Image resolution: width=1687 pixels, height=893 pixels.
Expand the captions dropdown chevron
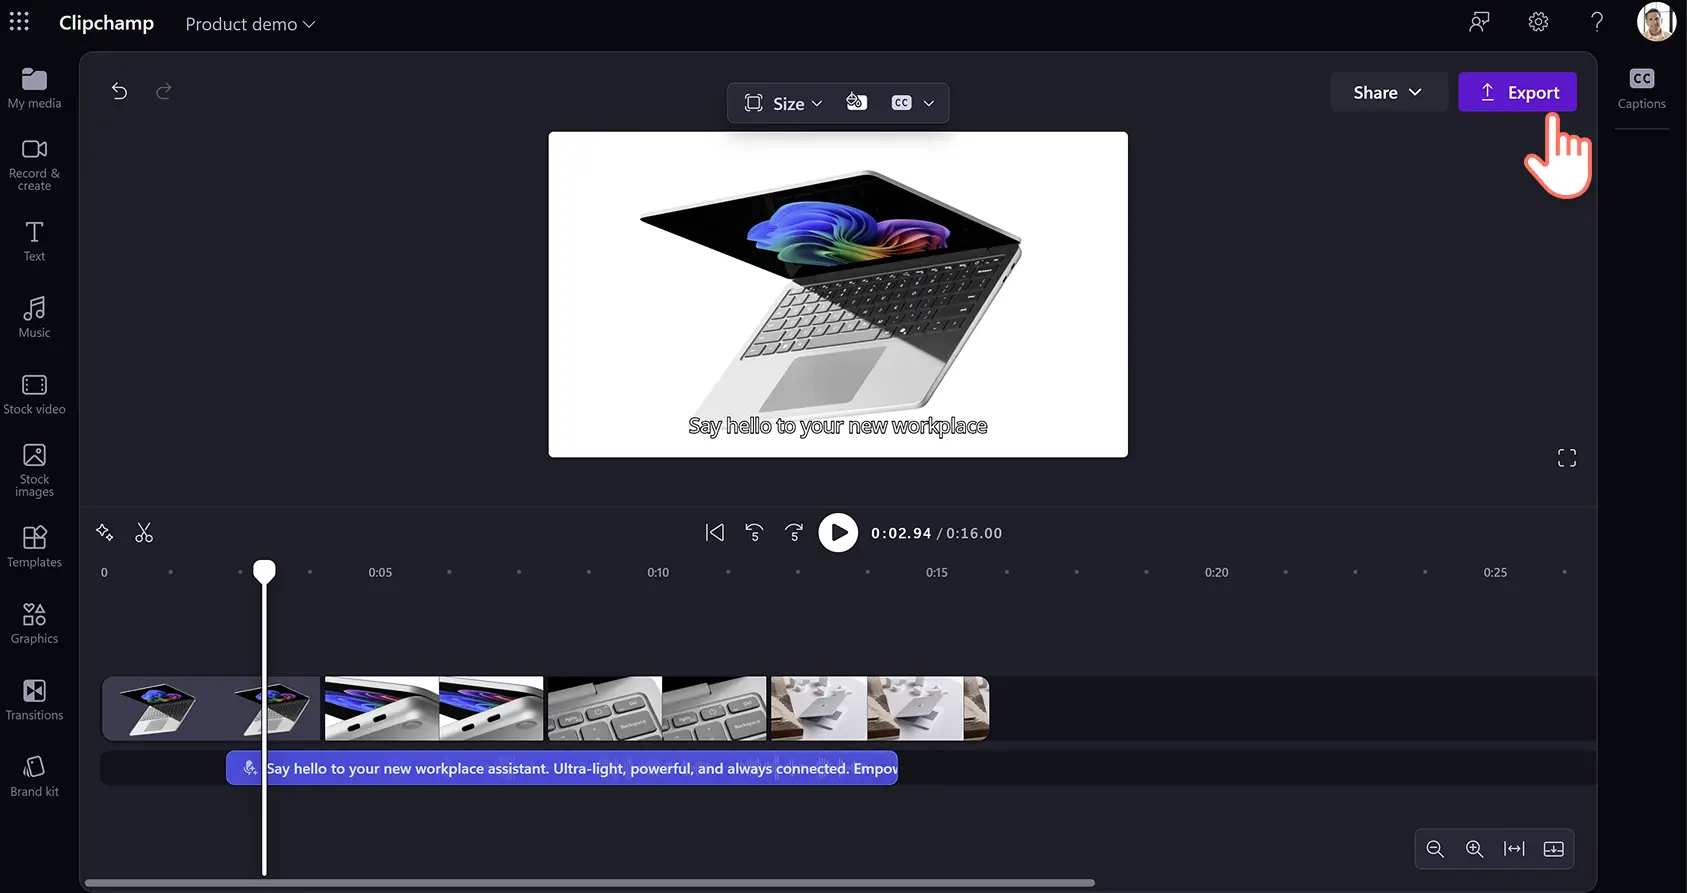click(928, 103)
